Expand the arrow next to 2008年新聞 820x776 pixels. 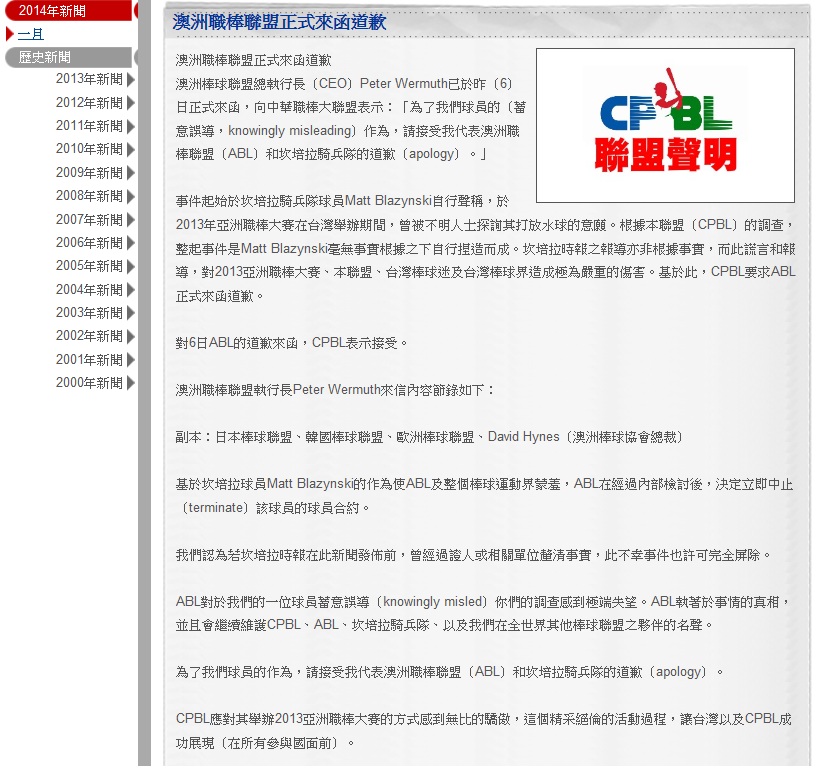(131, 196)
